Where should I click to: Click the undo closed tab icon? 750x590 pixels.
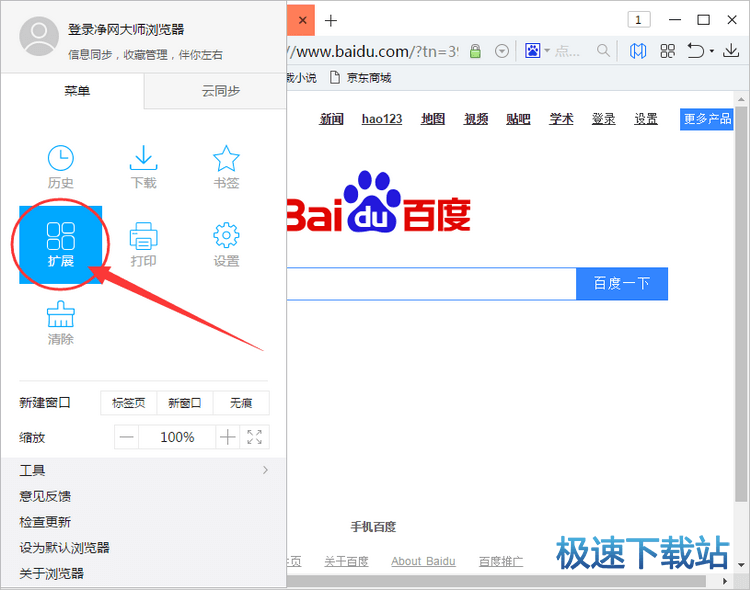point(696,50)
